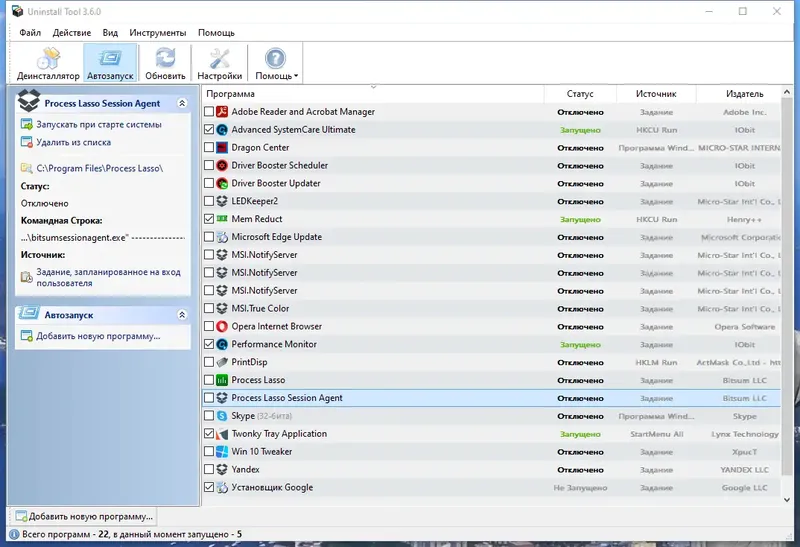Image resolution: width=800 pixels, height=547 pixels.
Task: Click the Uninstall Tool title bar icon
Action: click(18, 11)
